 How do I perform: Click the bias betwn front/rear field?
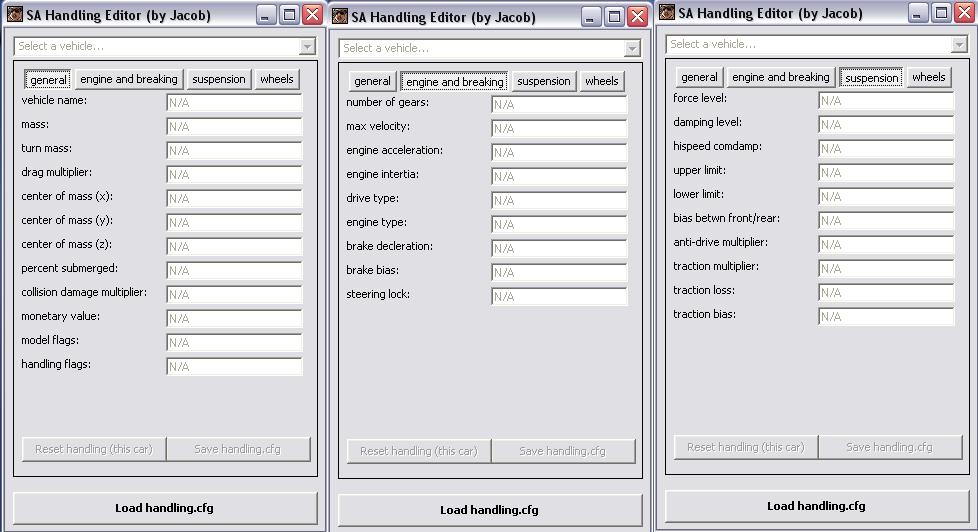click(886, 221)
